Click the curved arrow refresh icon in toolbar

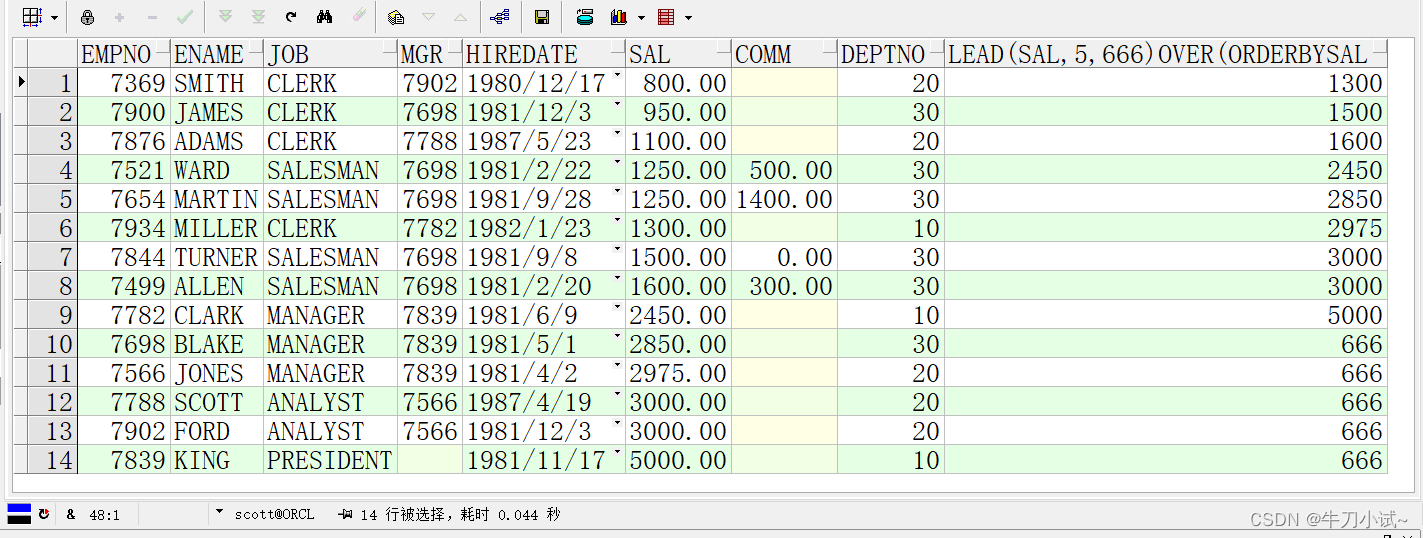click(x=291, y=17)
